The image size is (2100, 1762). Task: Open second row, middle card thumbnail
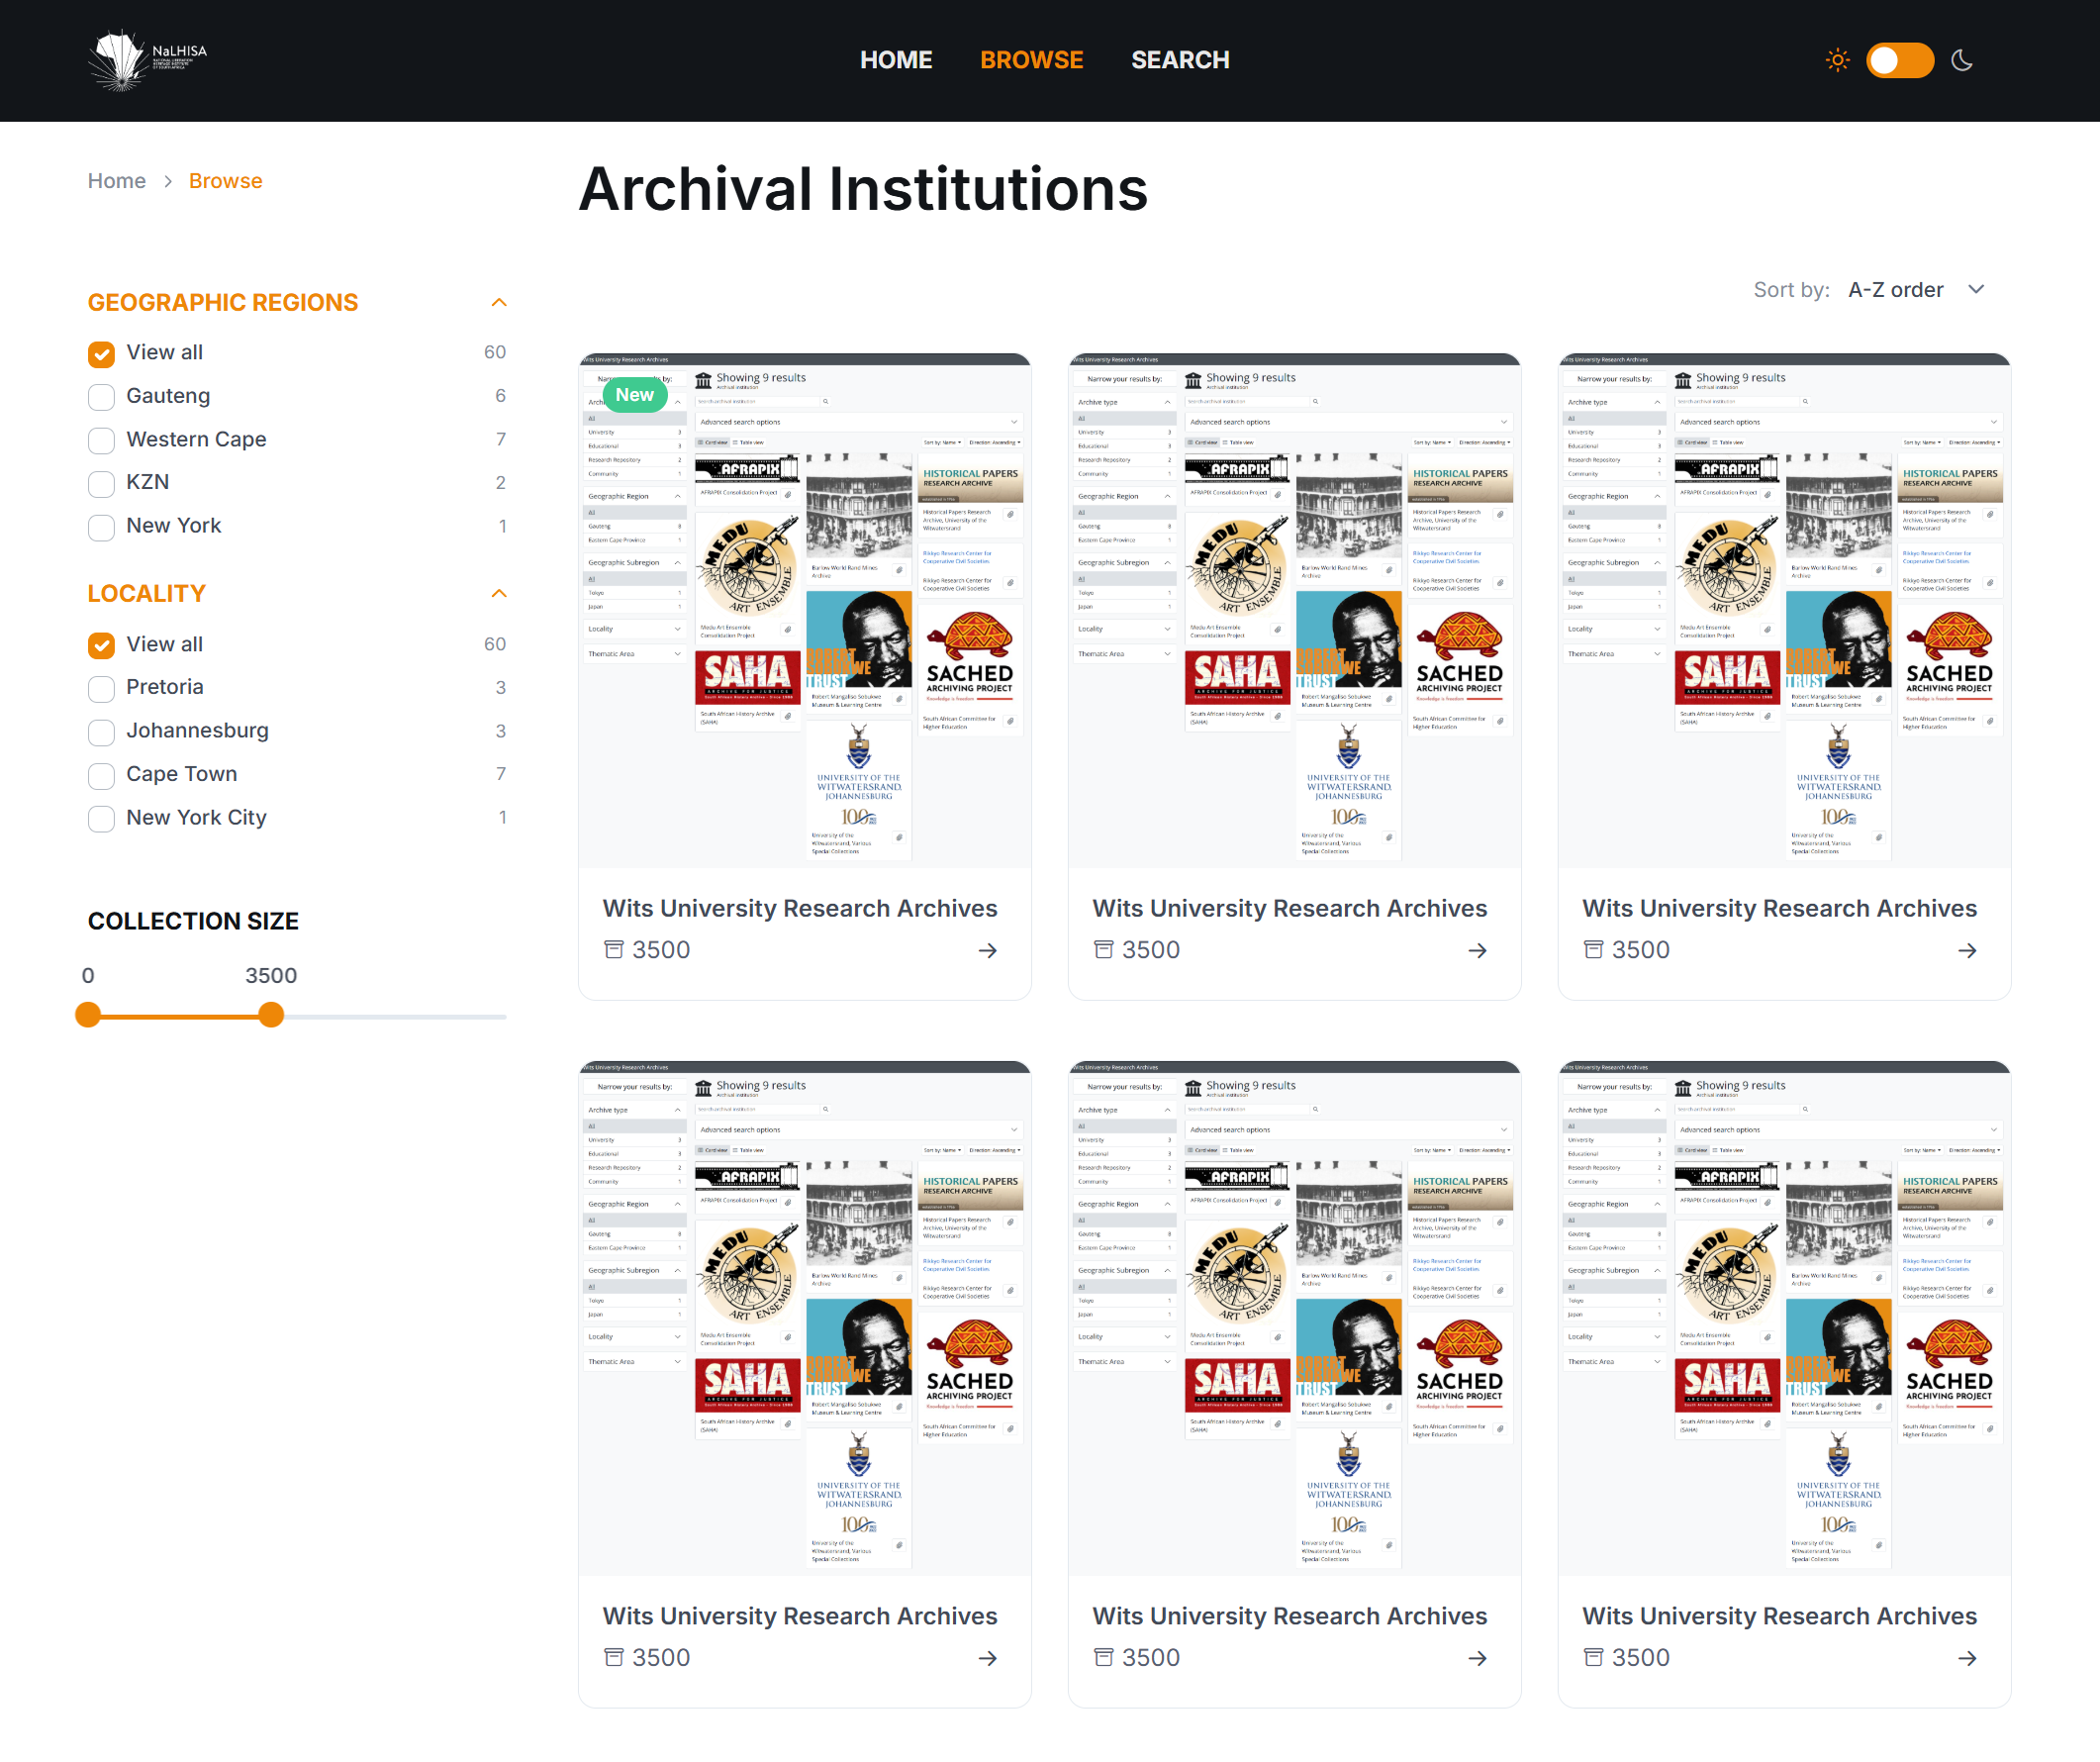click(1294, 1318)
